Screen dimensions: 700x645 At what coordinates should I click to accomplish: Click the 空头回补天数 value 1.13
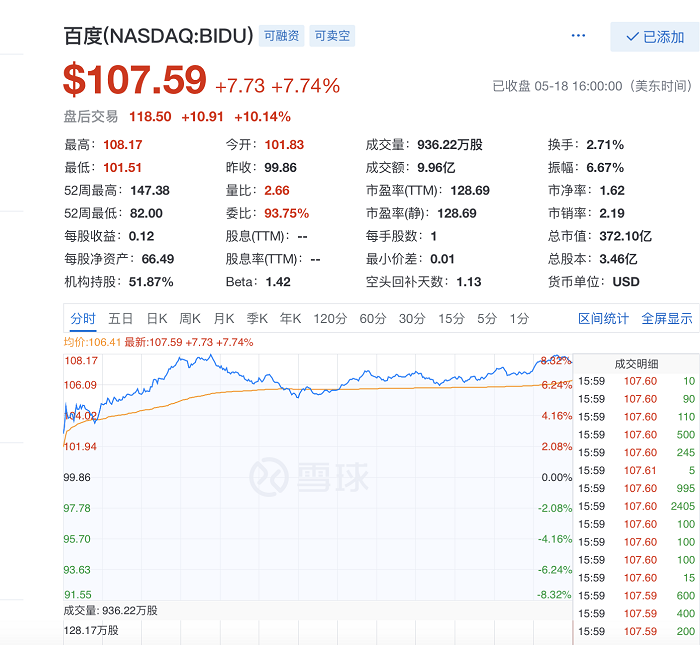pos(469,282)
